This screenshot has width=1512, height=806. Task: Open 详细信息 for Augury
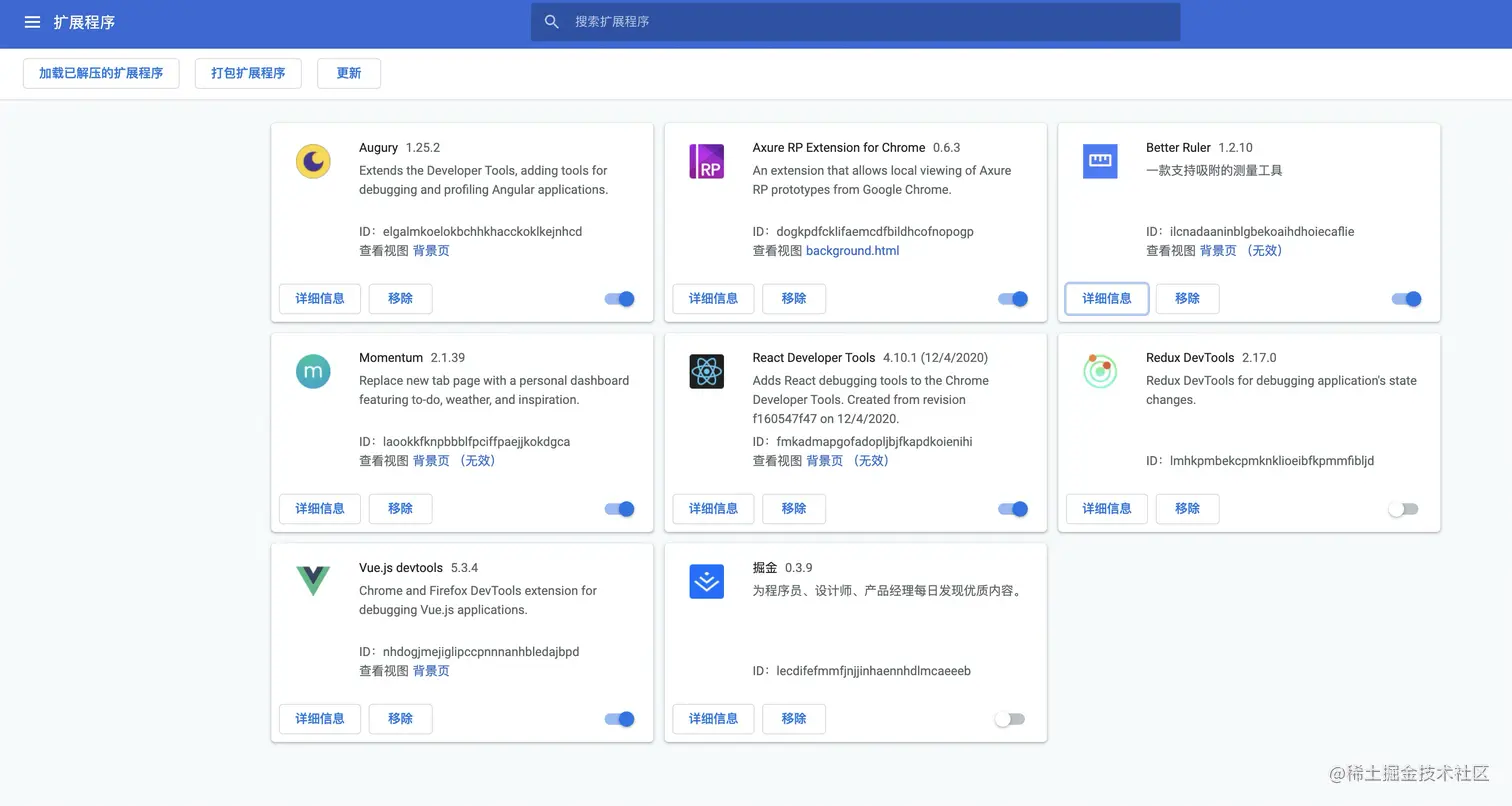coord(320,298)
